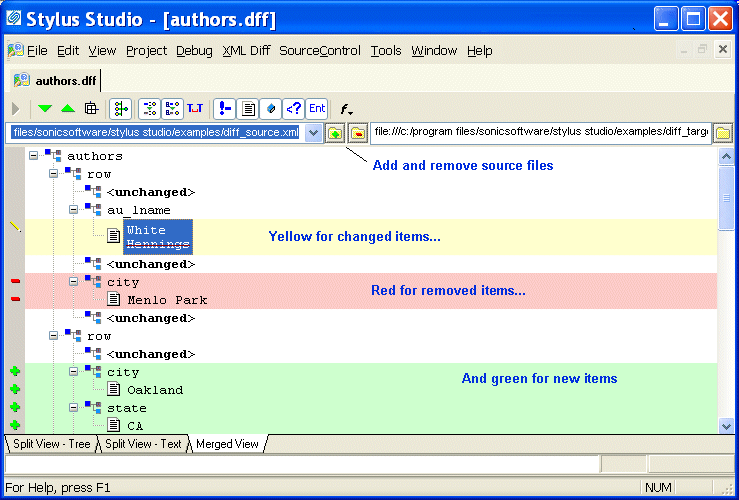Screen dimensions: 739x500
Task: Switch to Split View - Text tab
Action: pos(143,444)
